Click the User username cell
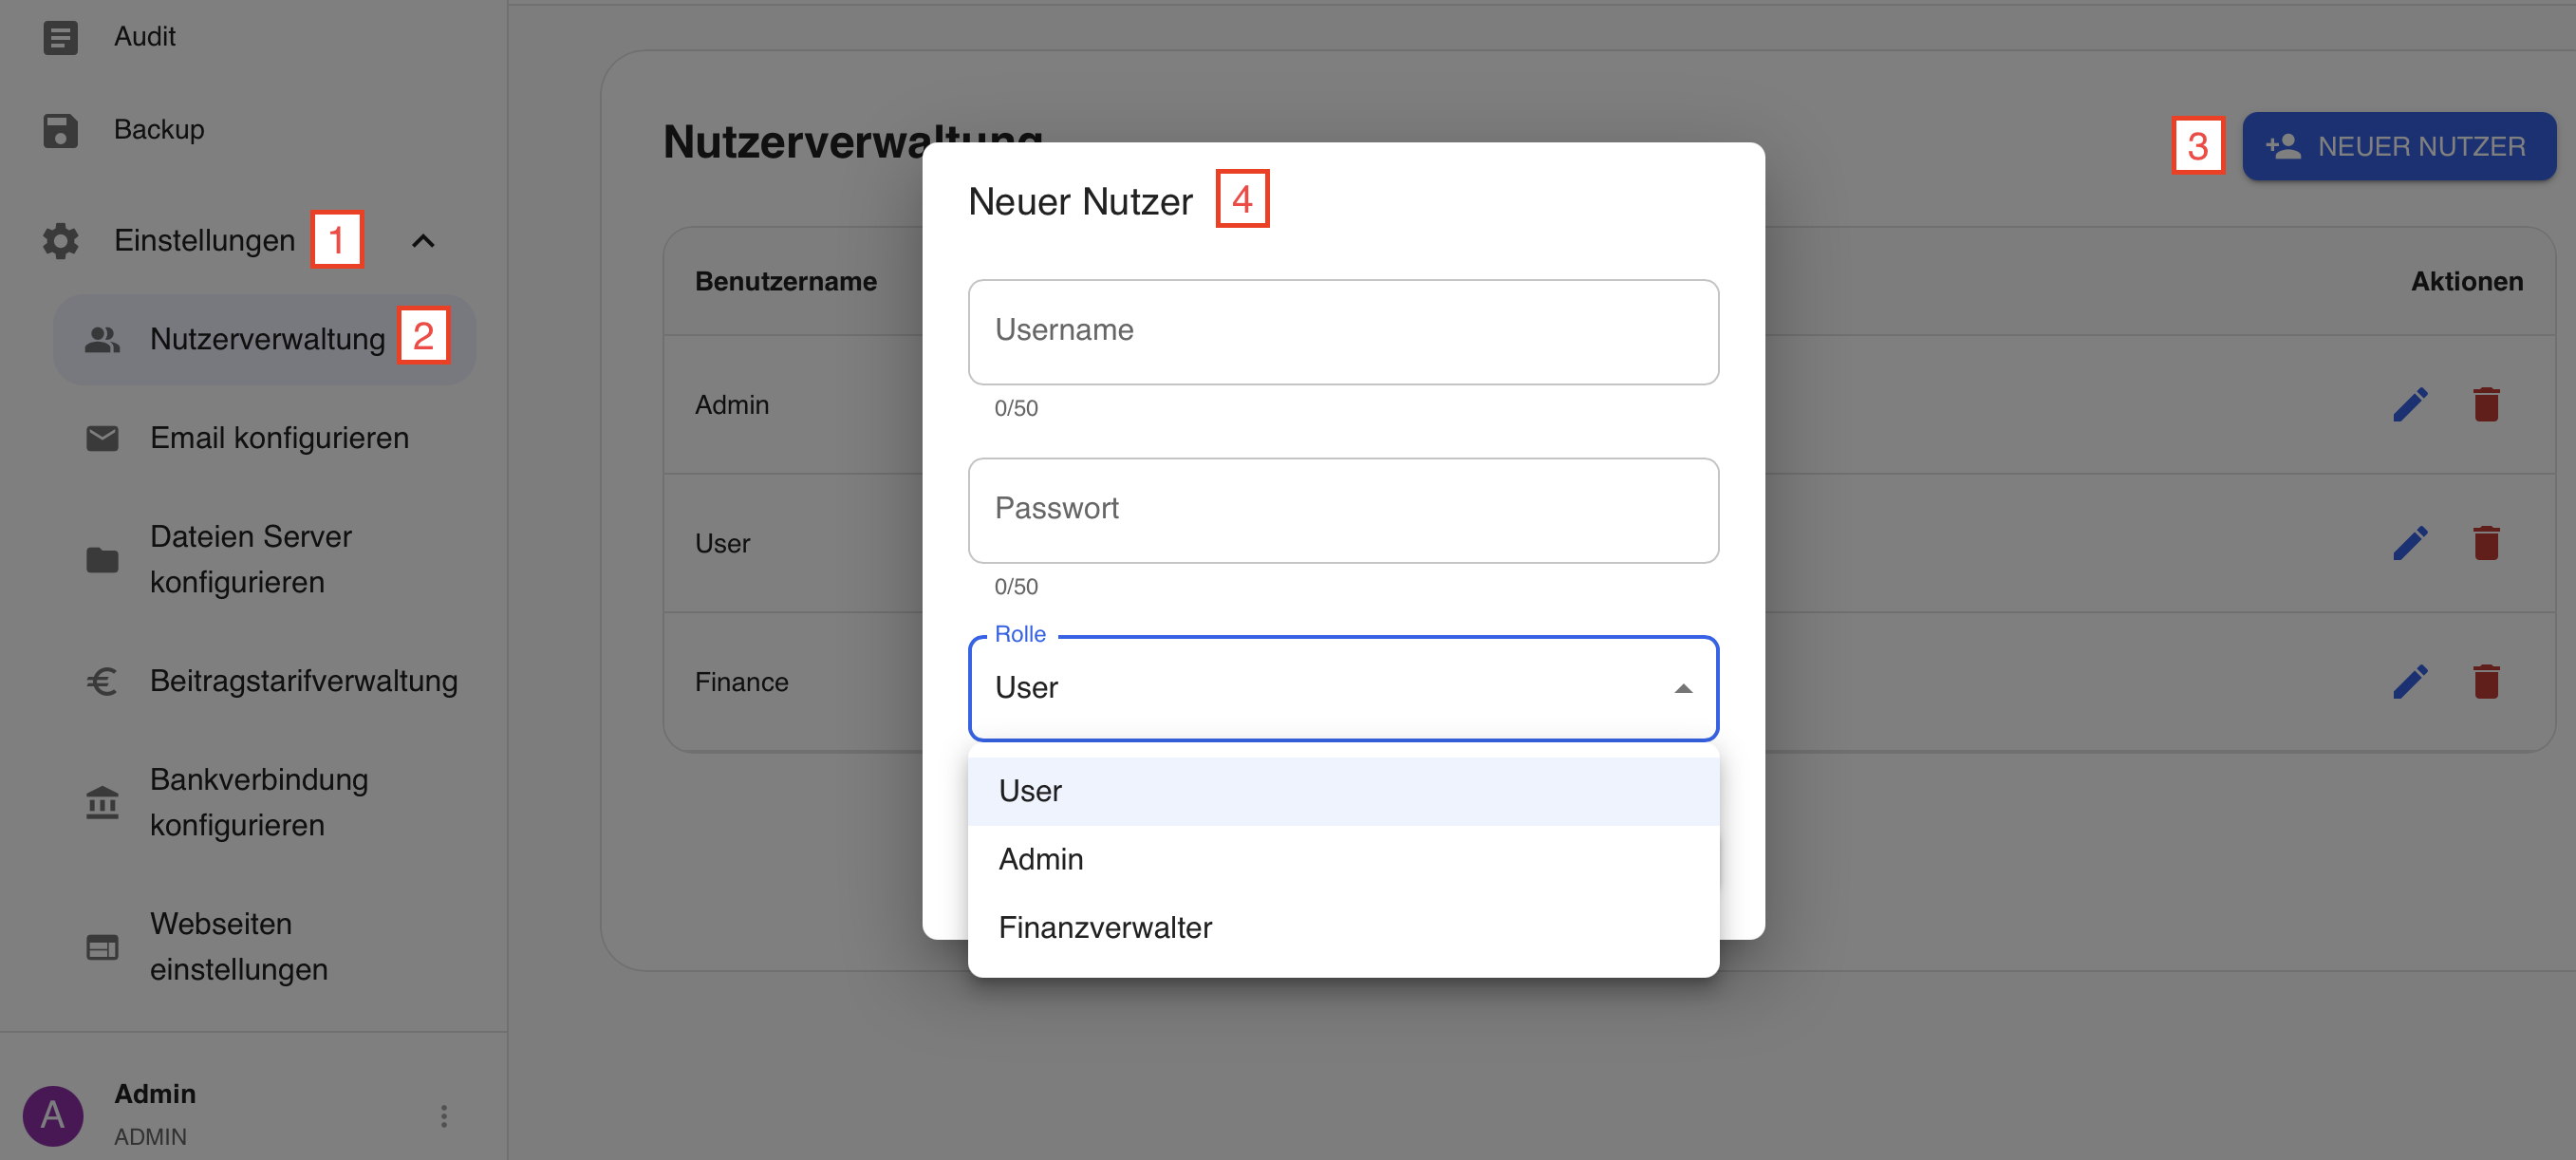 click(722, 544)
